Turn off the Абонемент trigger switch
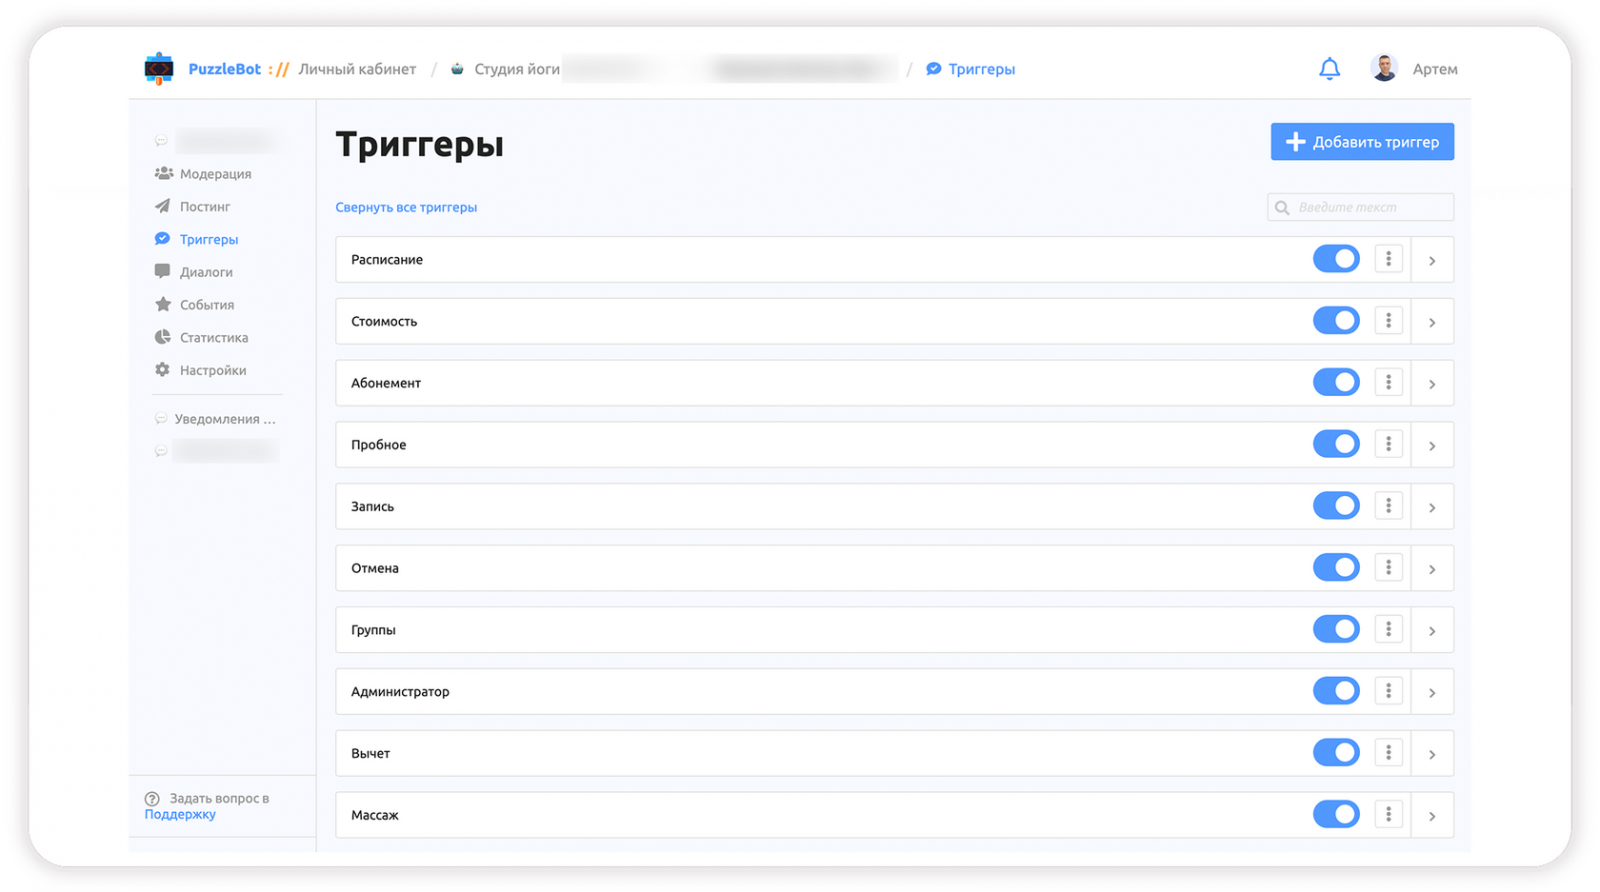This screenshot has height=892, width=1600. 1336,383
